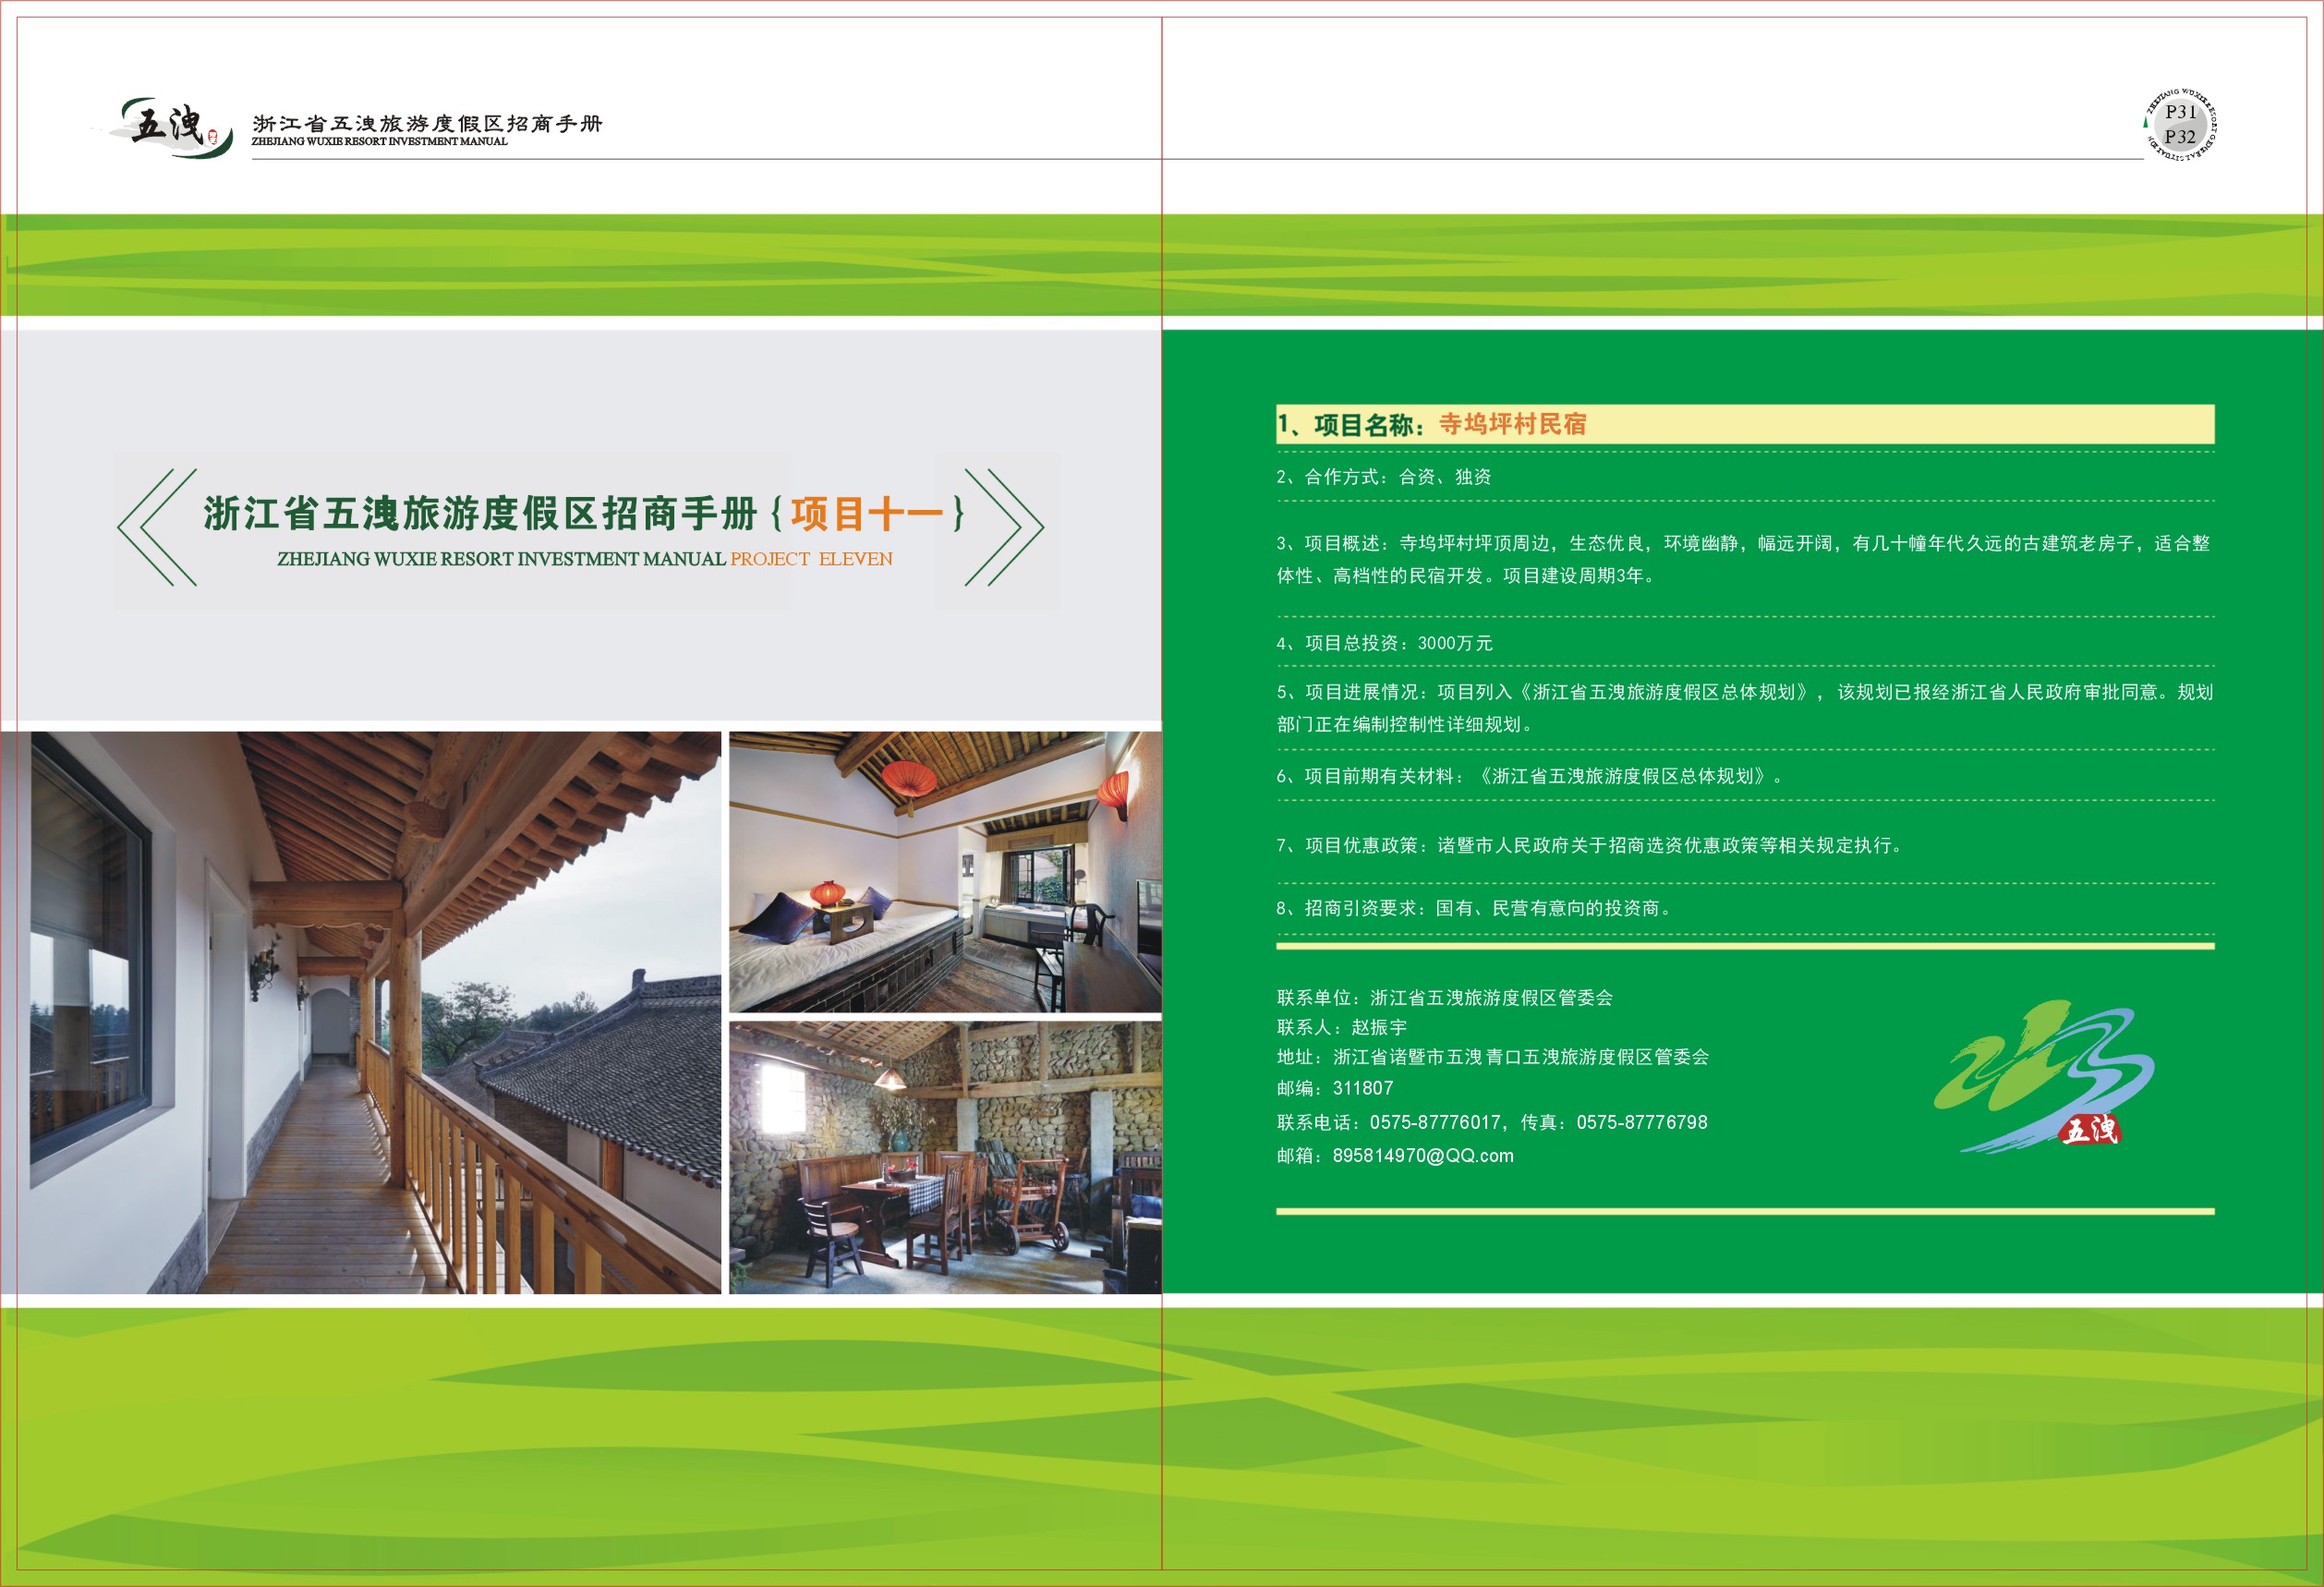
Task: Click the PROJECT ELEVEN orange subtitle
Action: click(x=811, y=560)
